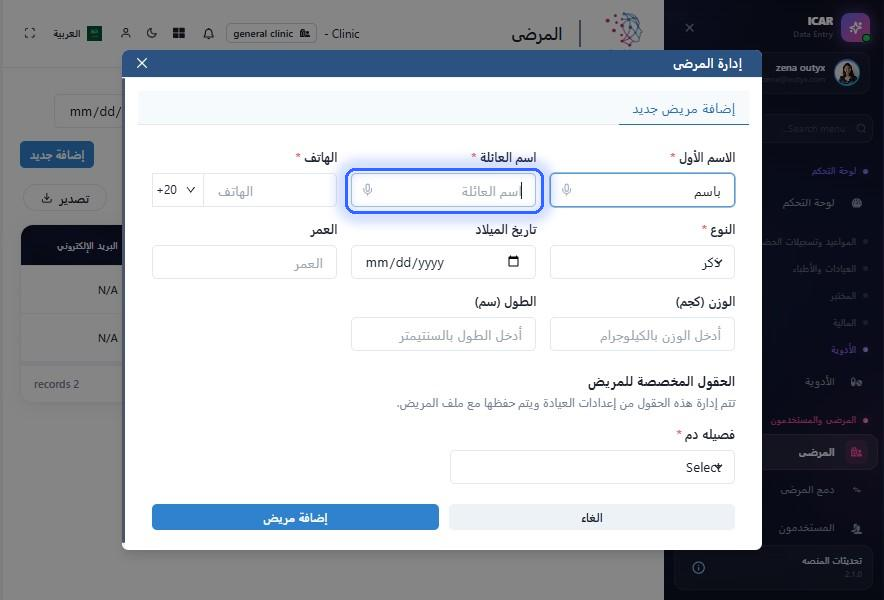884x600 pixels.
Task: Focus the العمر age input field
Action: [244, 262]
